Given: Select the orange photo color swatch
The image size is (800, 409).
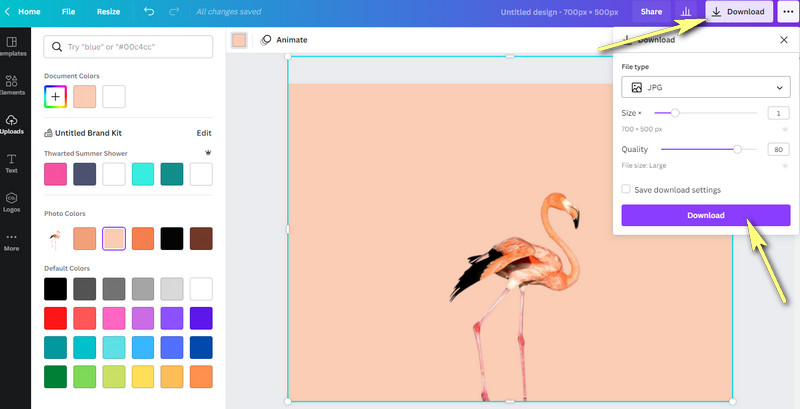Looking at the screenshot, I should tap(143, 239).
